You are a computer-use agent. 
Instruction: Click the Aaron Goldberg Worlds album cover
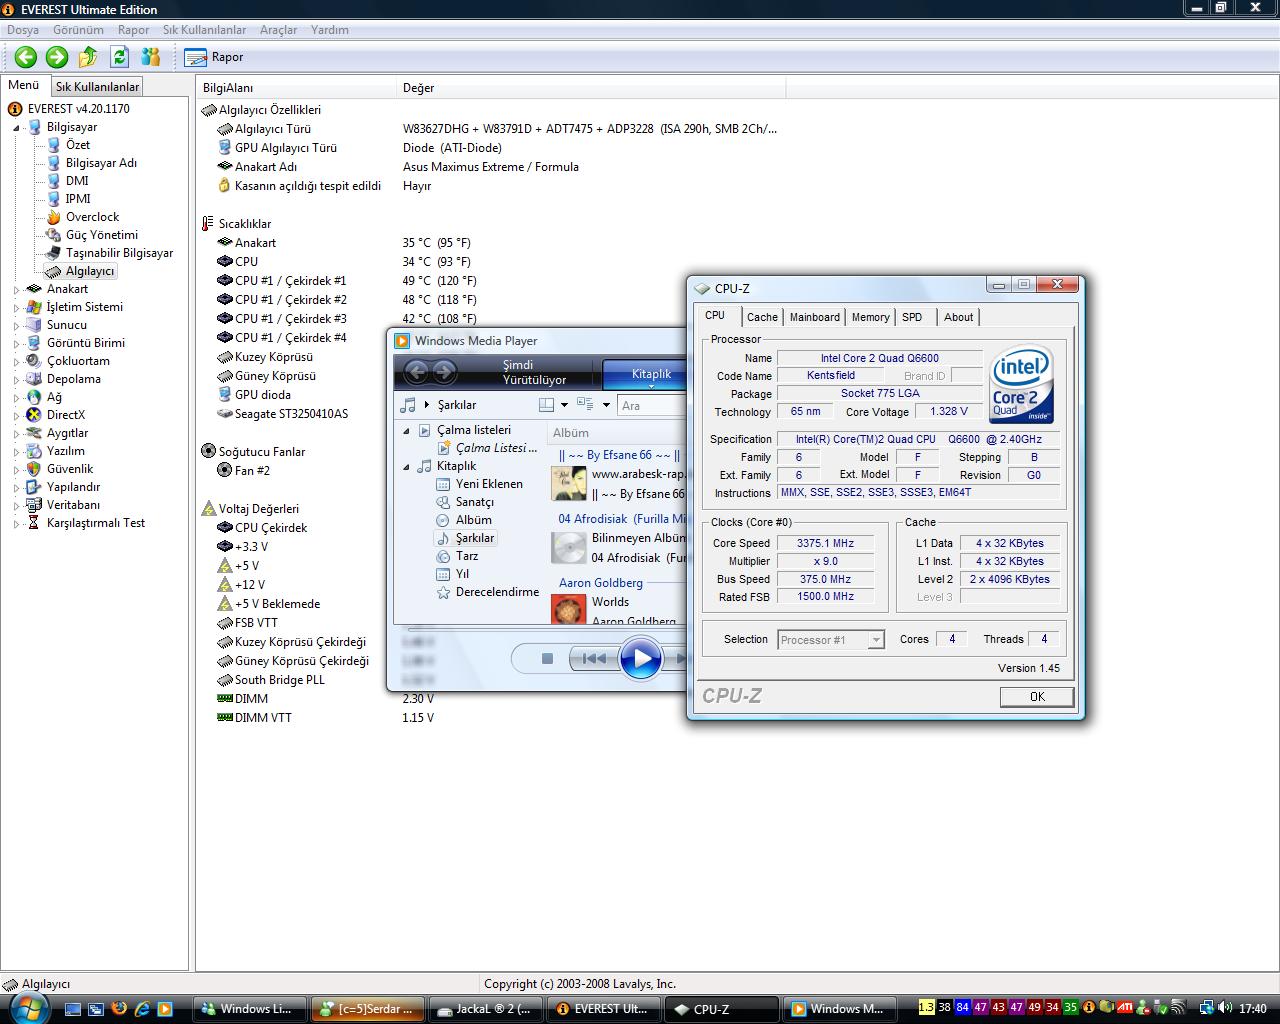[x=568, y=609]
